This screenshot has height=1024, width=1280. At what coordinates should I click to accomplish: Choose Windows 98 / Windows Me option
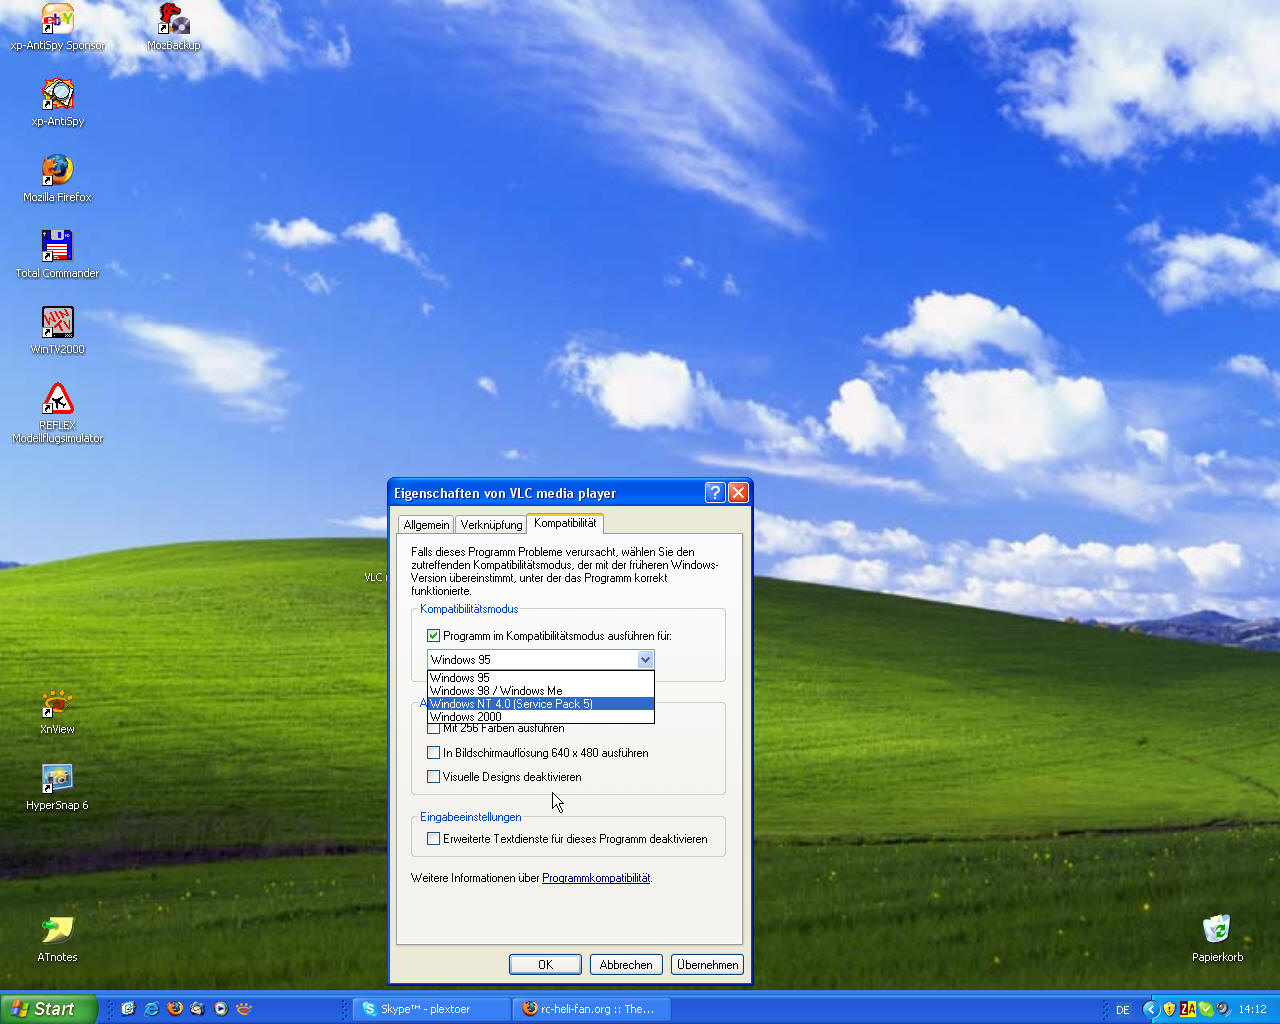pos(496,691)
